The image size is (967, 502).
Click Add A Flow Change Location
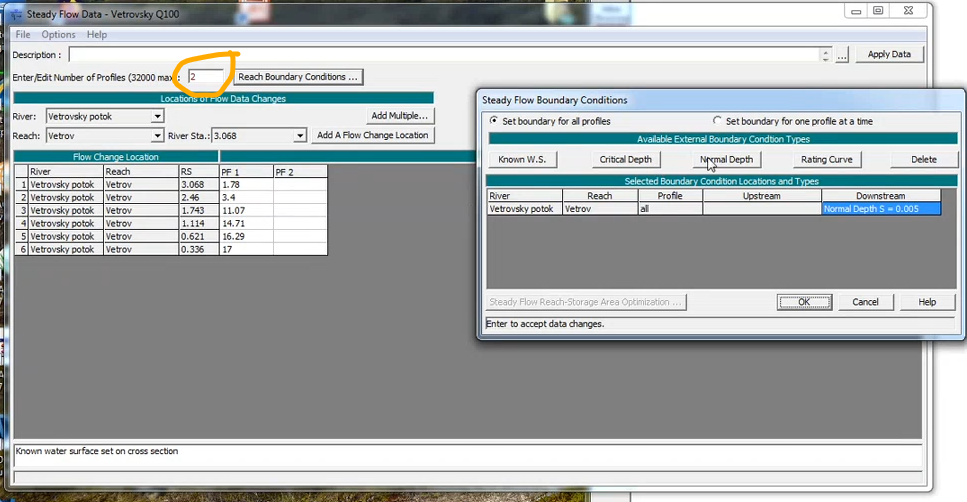[x=372, y=135]
